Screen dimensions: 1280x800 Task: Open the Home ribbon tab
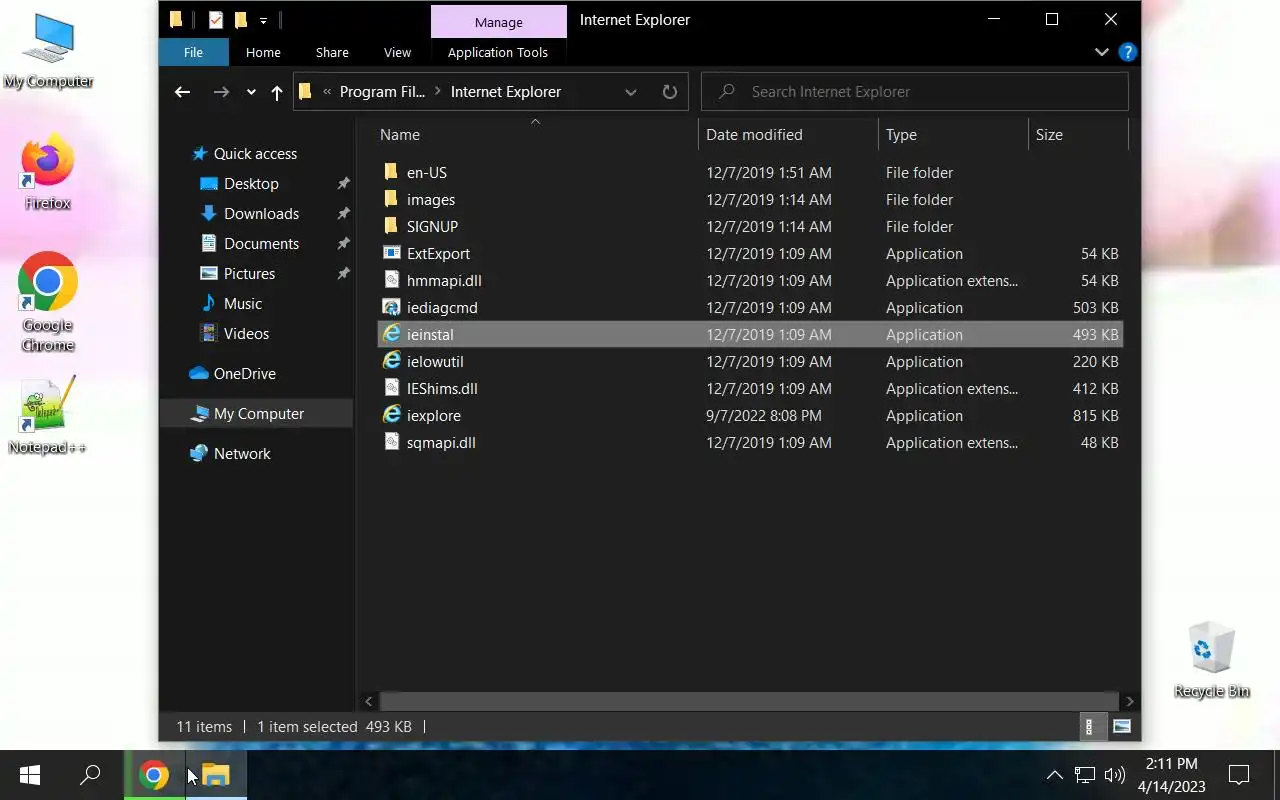pos(263,52)
